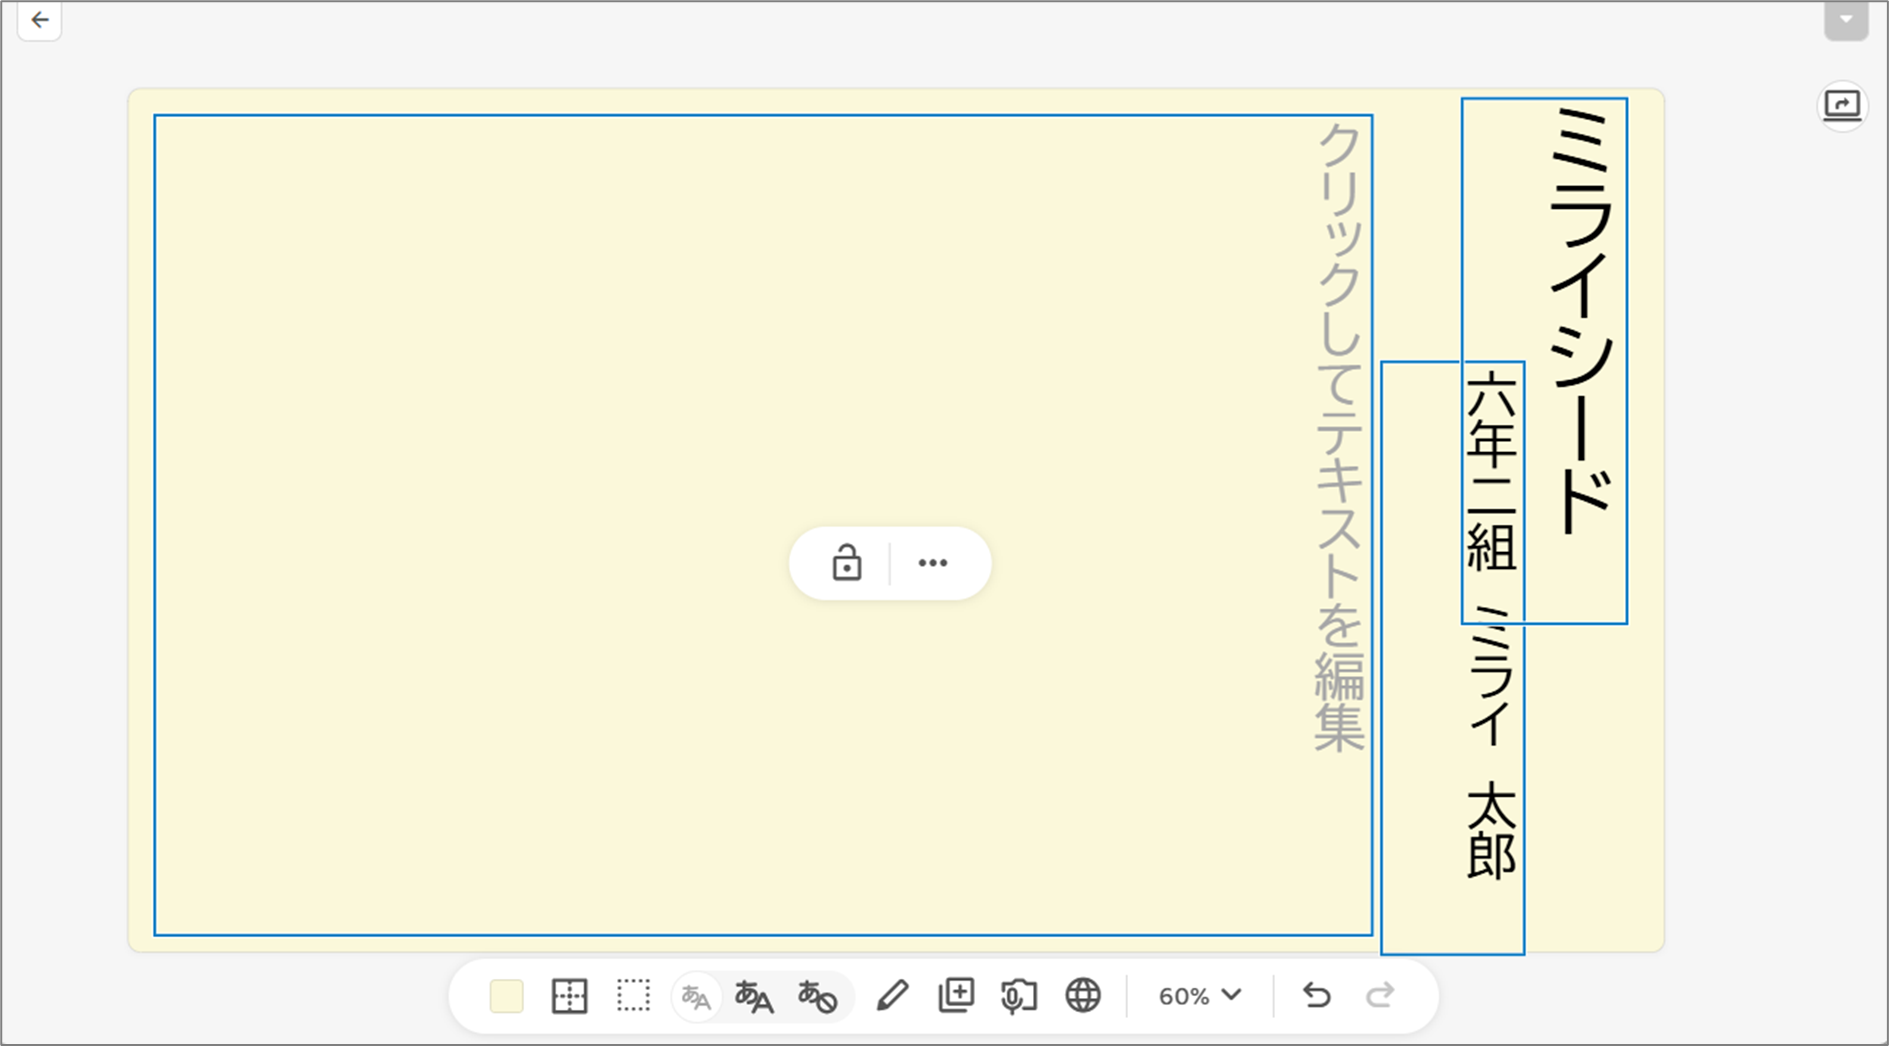Click the camera with microphone icon
1889x1046 pixels.
1018,996
